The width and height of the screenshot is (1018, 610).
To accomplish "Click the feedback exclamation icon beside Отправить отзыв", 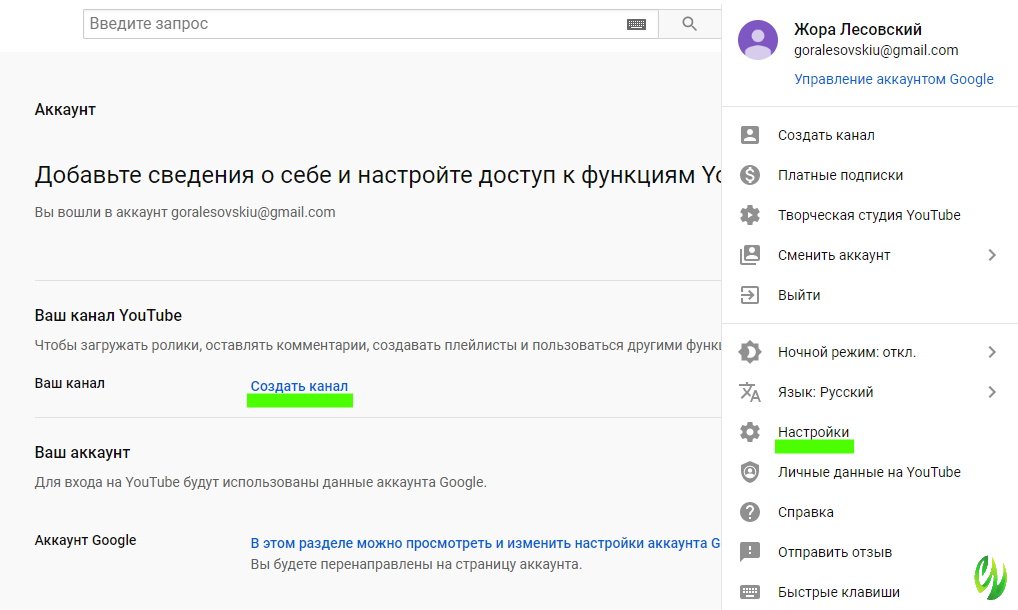I will (x=750, y=552).
